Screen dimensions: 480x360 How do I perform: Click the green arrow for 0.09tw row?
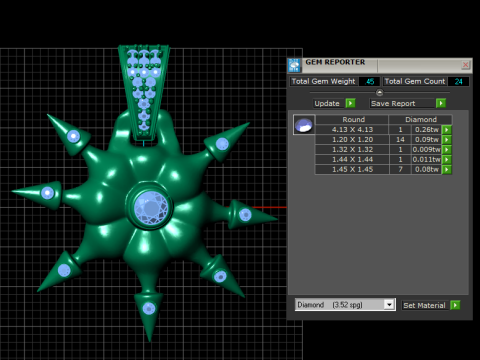coord(447,140)
